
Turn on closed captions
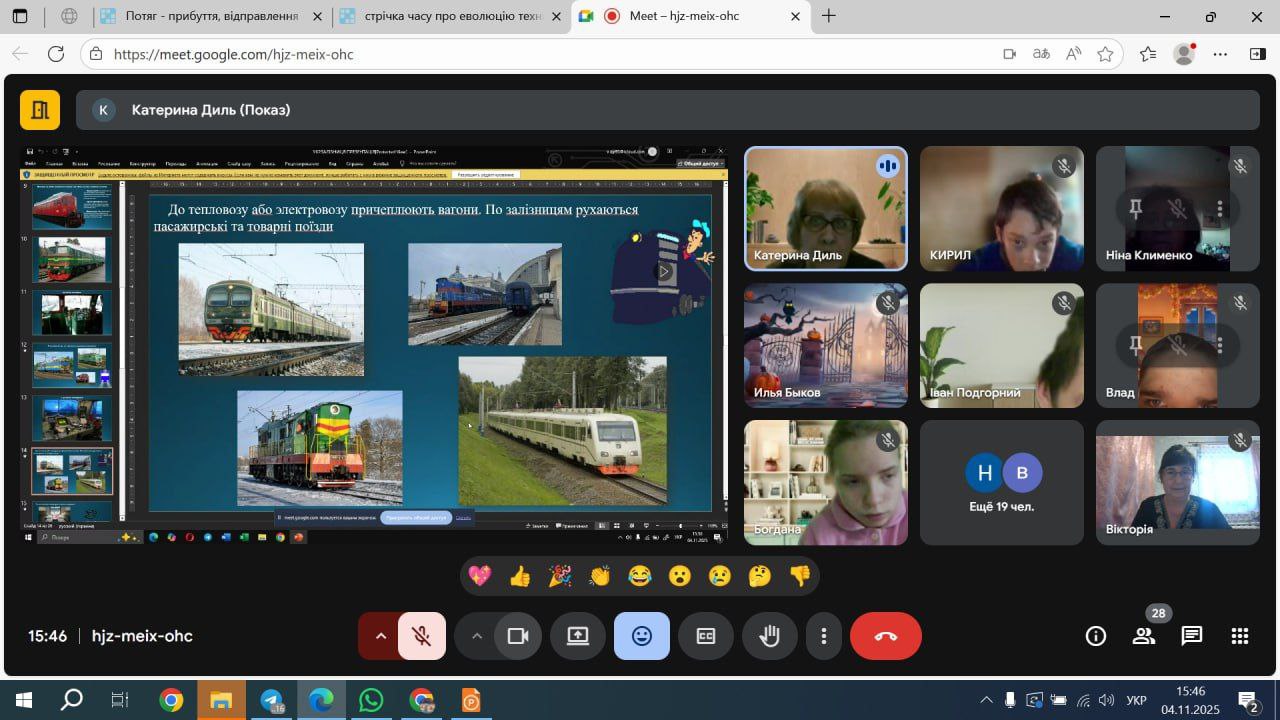click(x=706, y=636)
